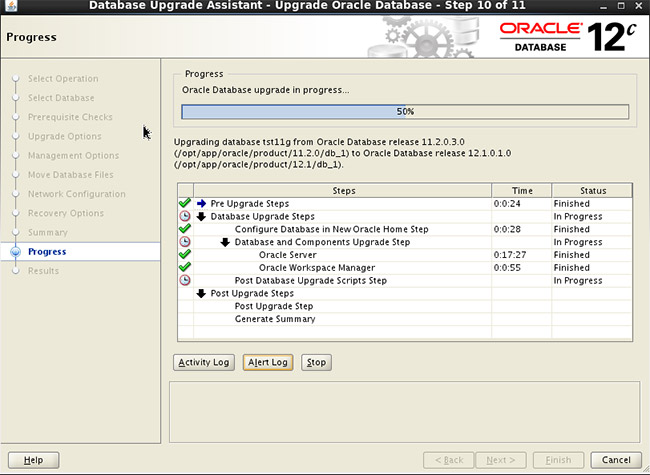This screenshot has height=475, width=650.
Task: Select the Select Database wizard step
Action: click(x=61, y=98)
